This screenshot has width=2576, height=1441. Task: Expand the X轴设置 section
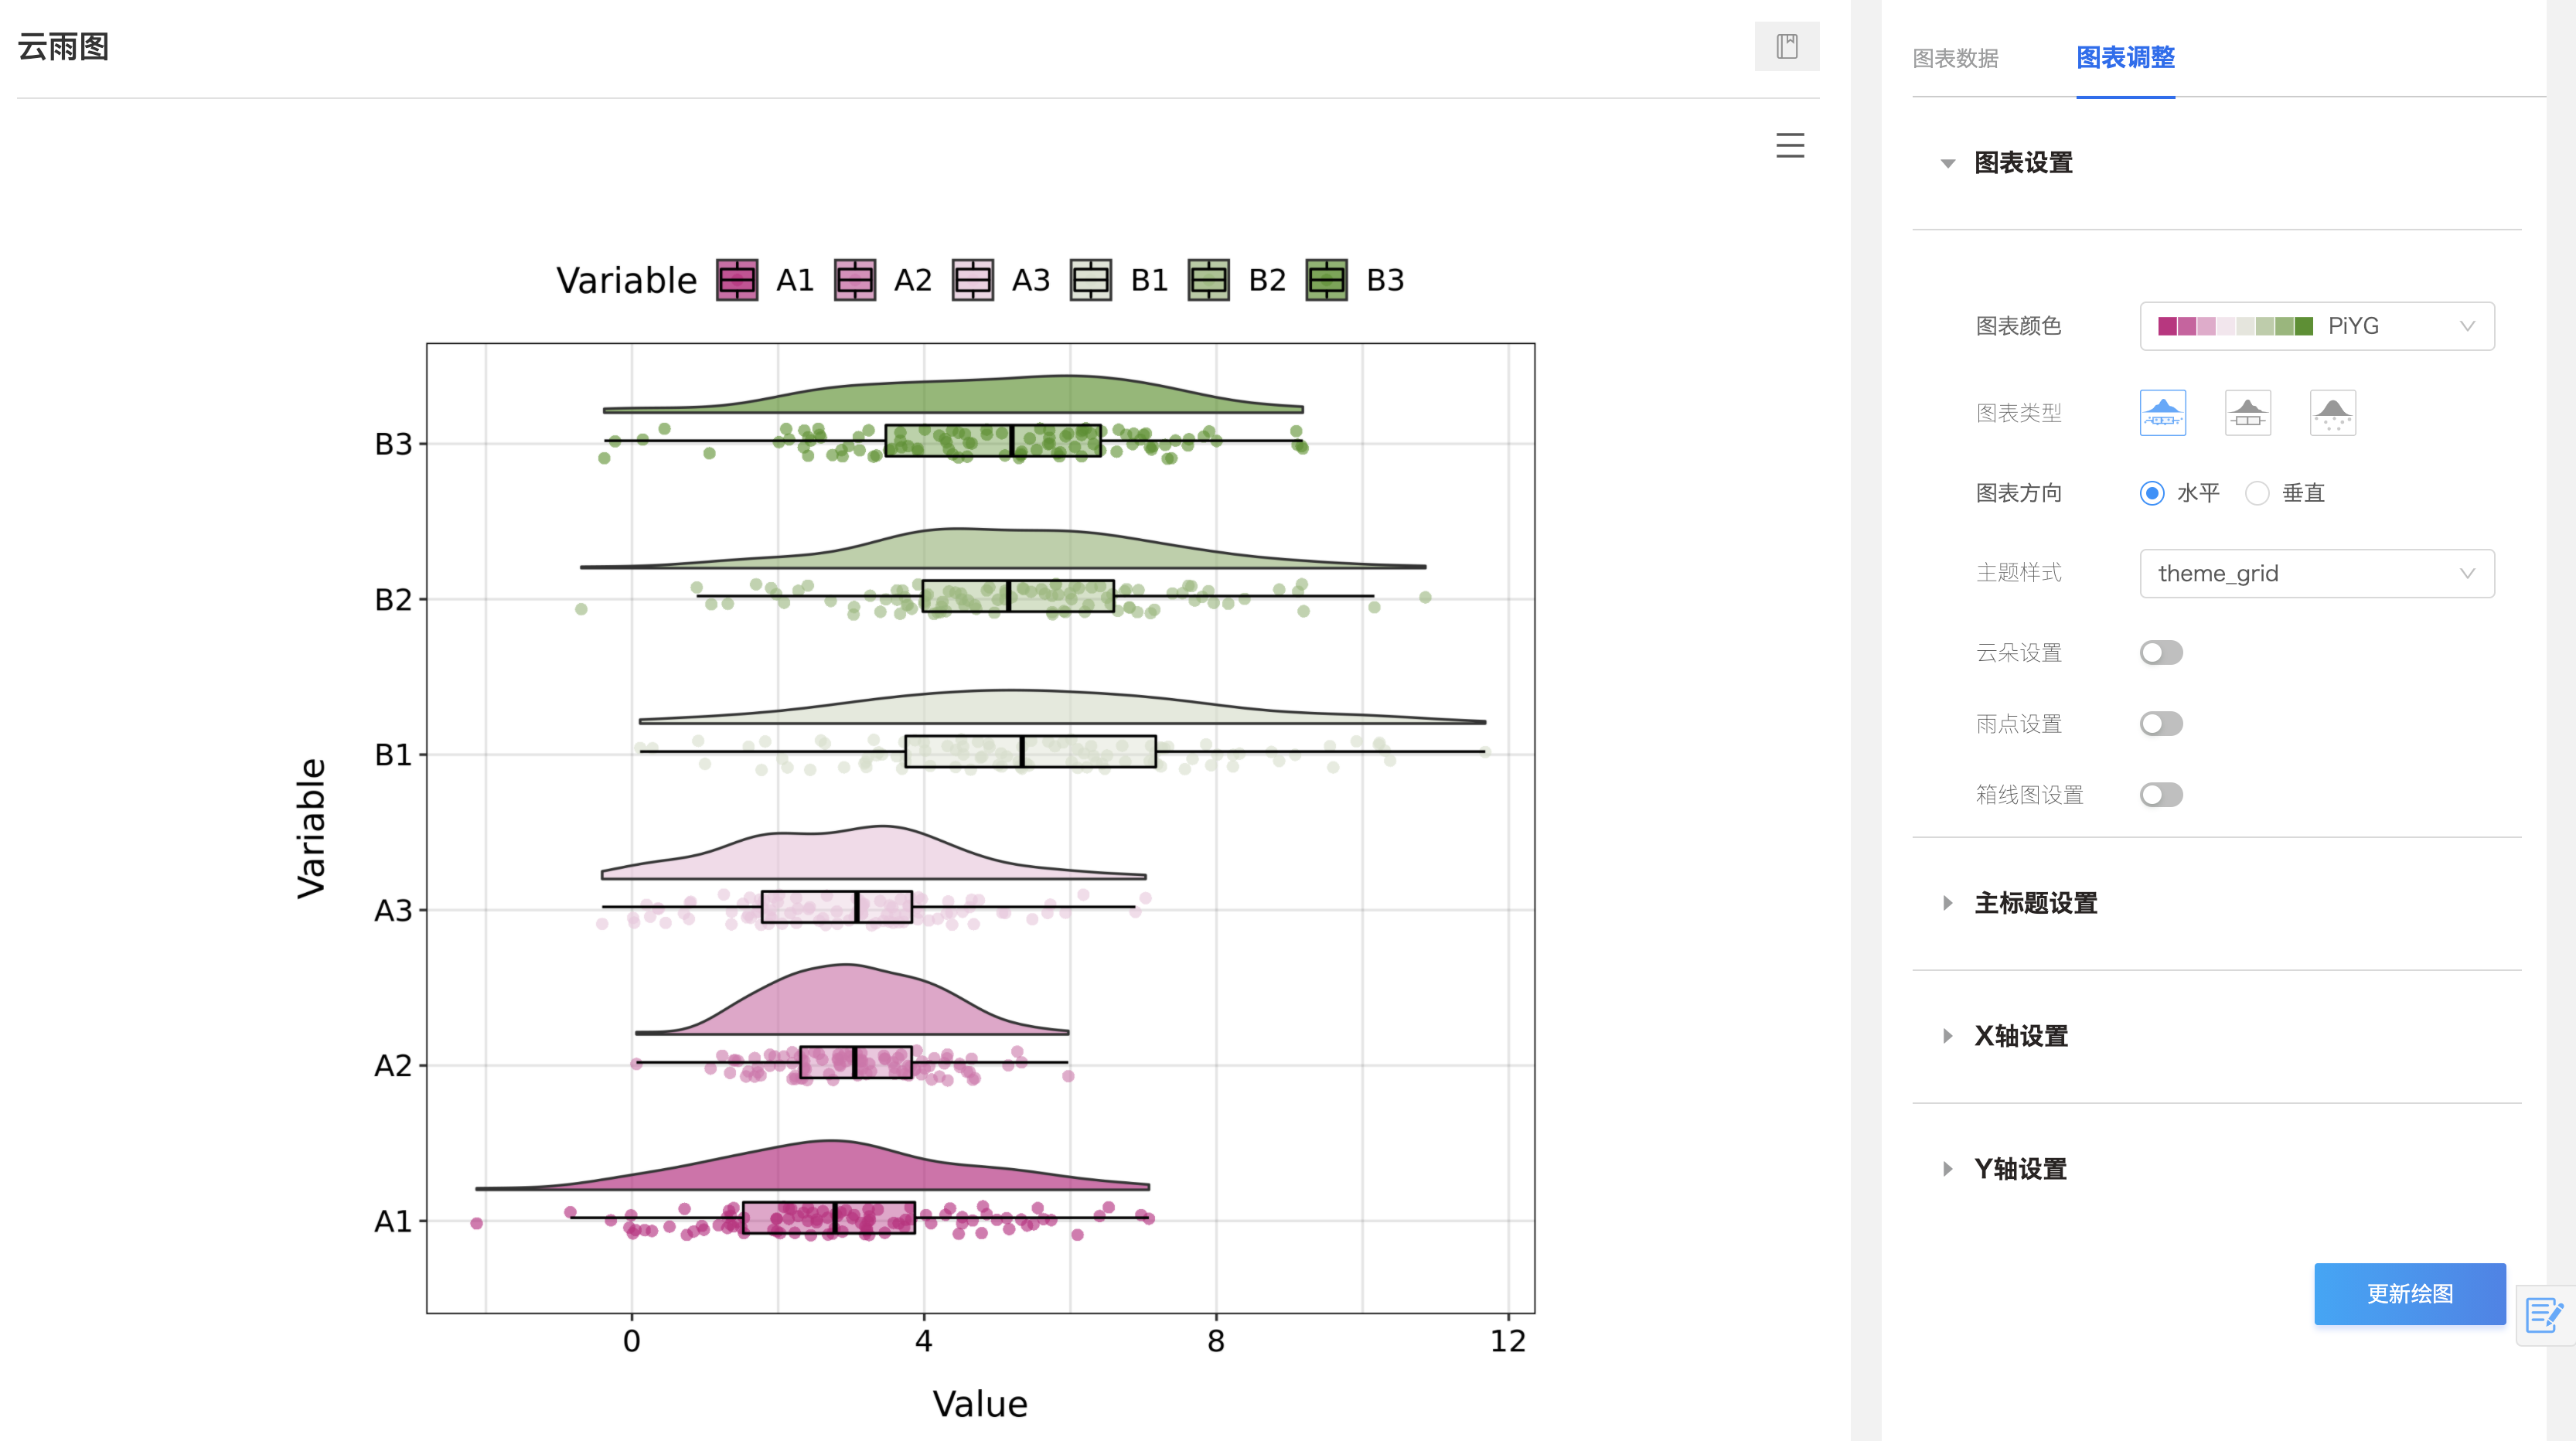pos(2020,1036)
